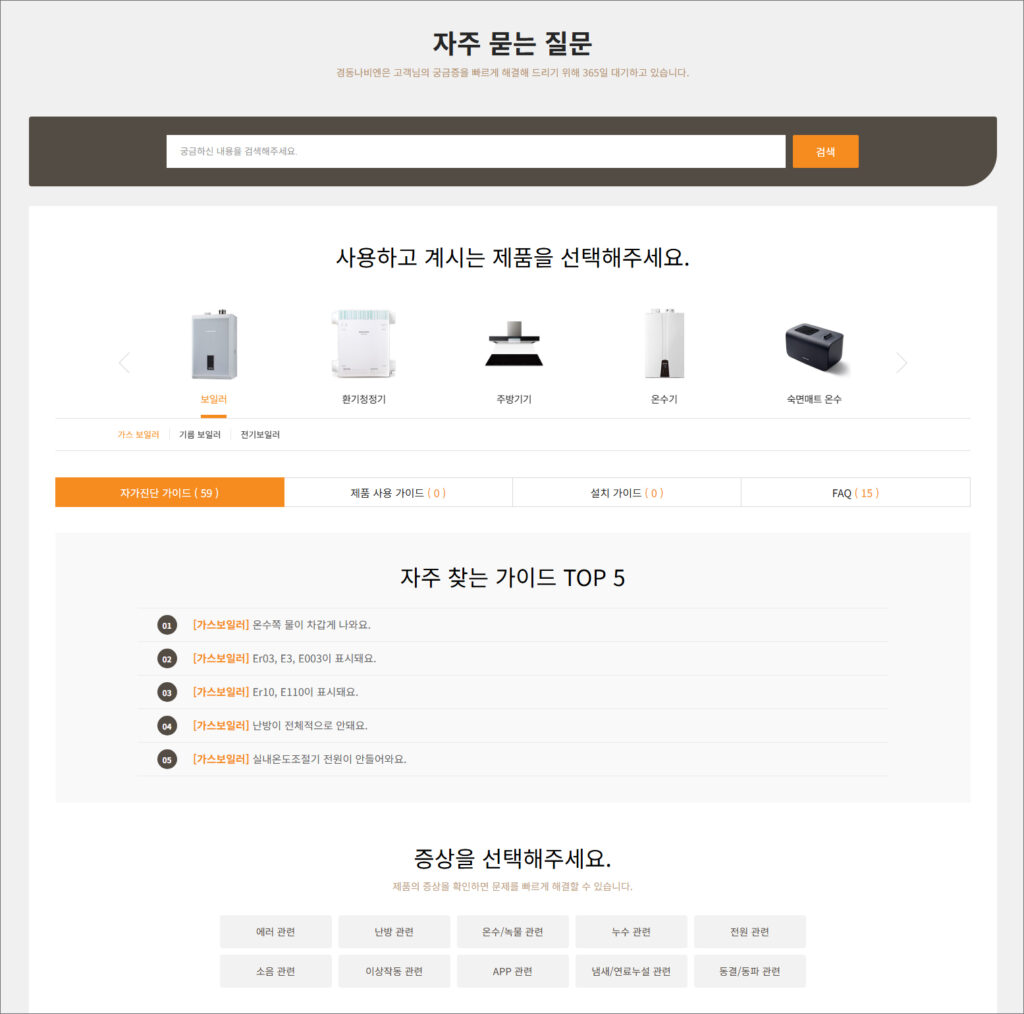Choose the 환기청정기 product image
This screenshot has height=1014, width=1024.
coord(364,344)
